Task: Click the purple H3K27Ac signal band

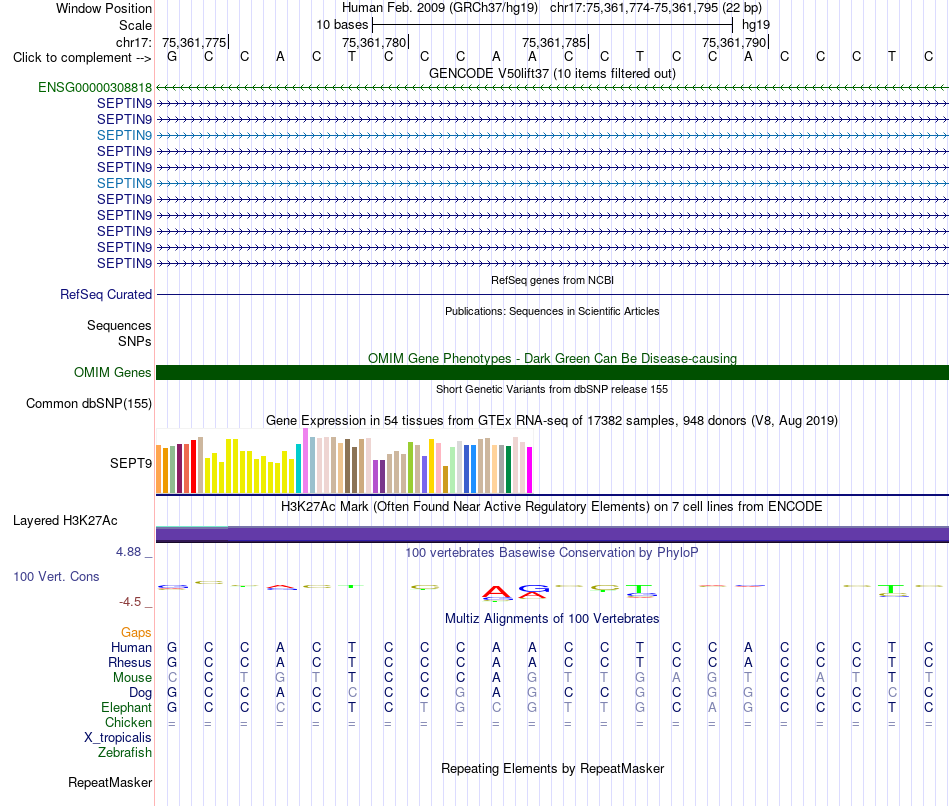Action: (x=552, y=534)
